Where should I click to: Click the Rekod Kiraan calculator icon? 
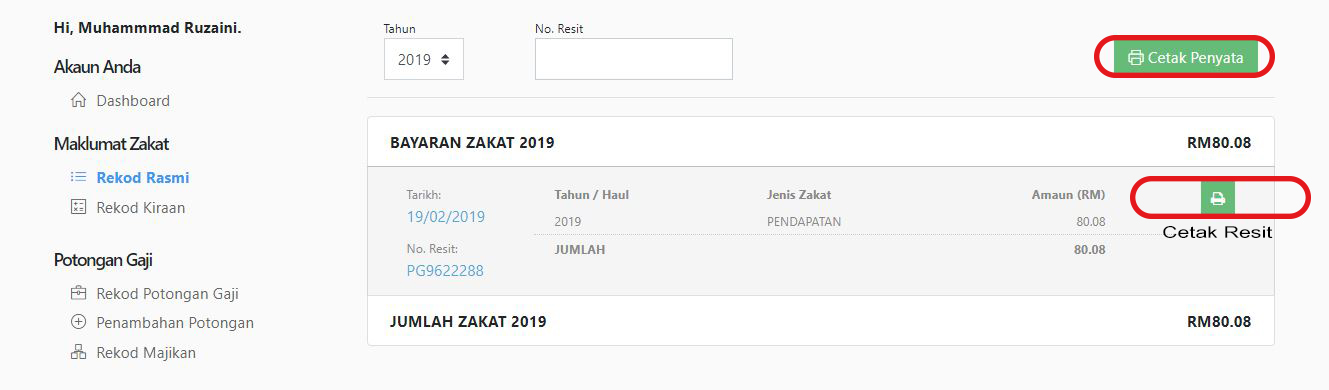click(78, 208)
